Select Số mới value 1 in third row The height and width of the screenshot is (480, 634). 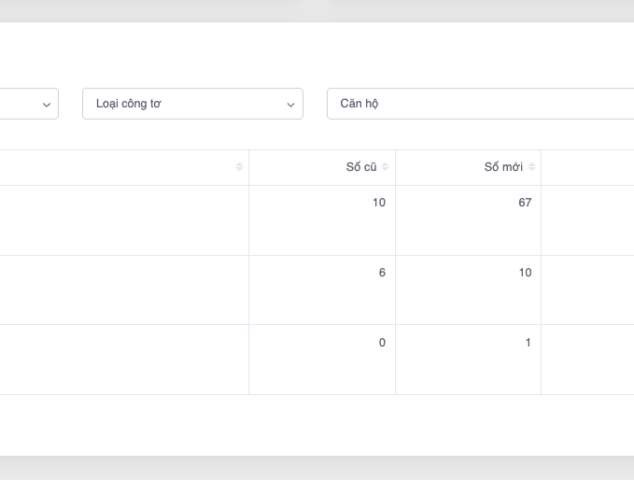tap(527, 343)
